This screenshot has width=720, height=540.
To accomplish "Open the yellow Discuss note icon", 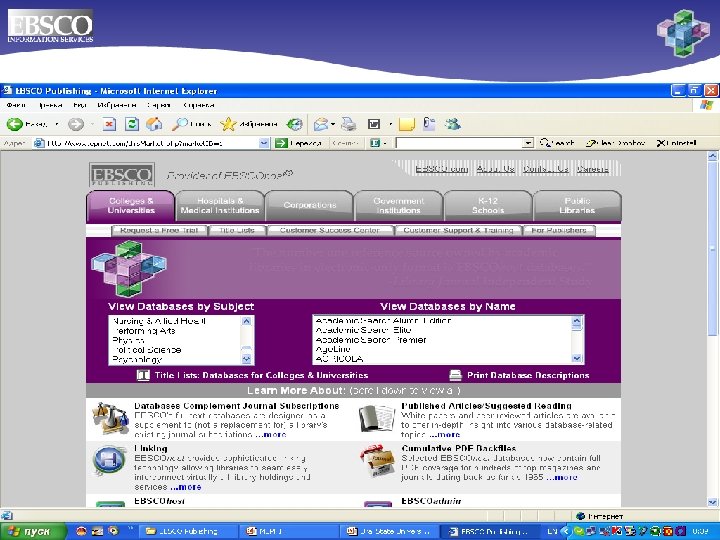I will tap(406, 124).
